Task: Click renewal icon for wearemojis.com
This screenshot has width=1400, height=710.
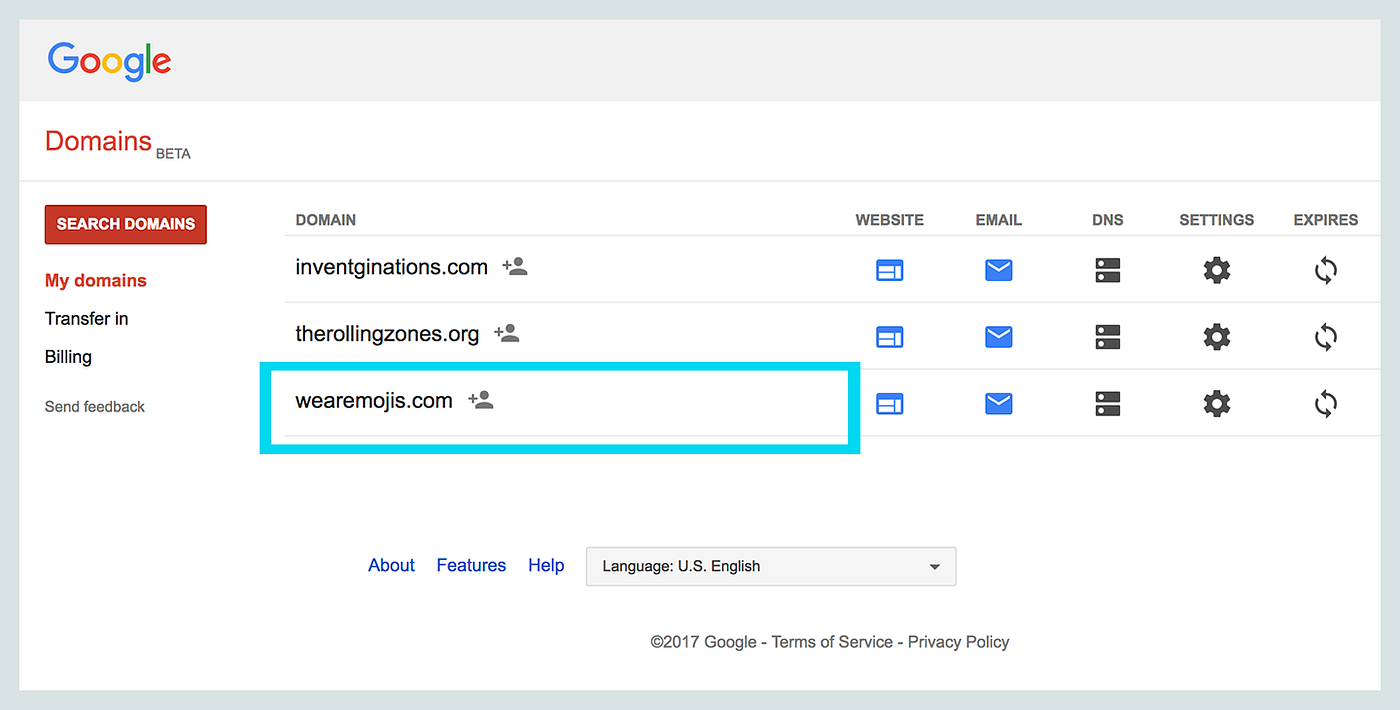Action: [x=1325, y=404]
